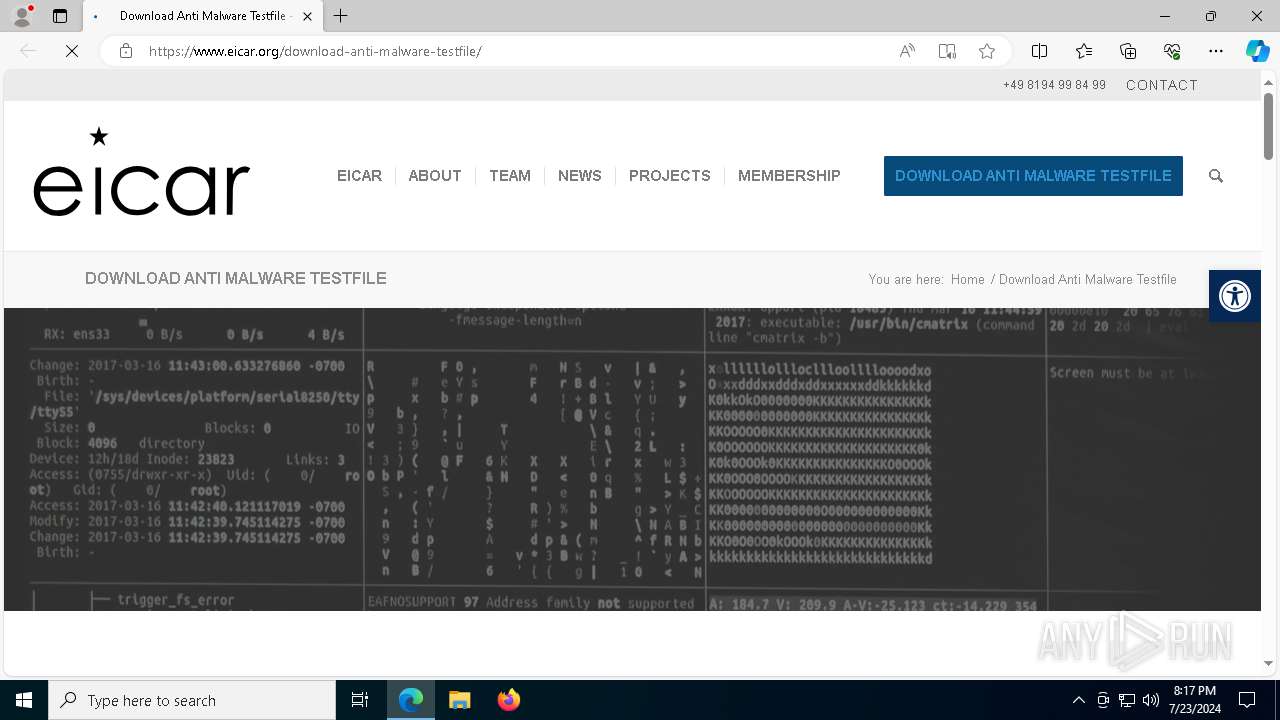Launch Firefox from taskbar
This screenshot has width=1280, height=720.
click(x=508, y=700)
